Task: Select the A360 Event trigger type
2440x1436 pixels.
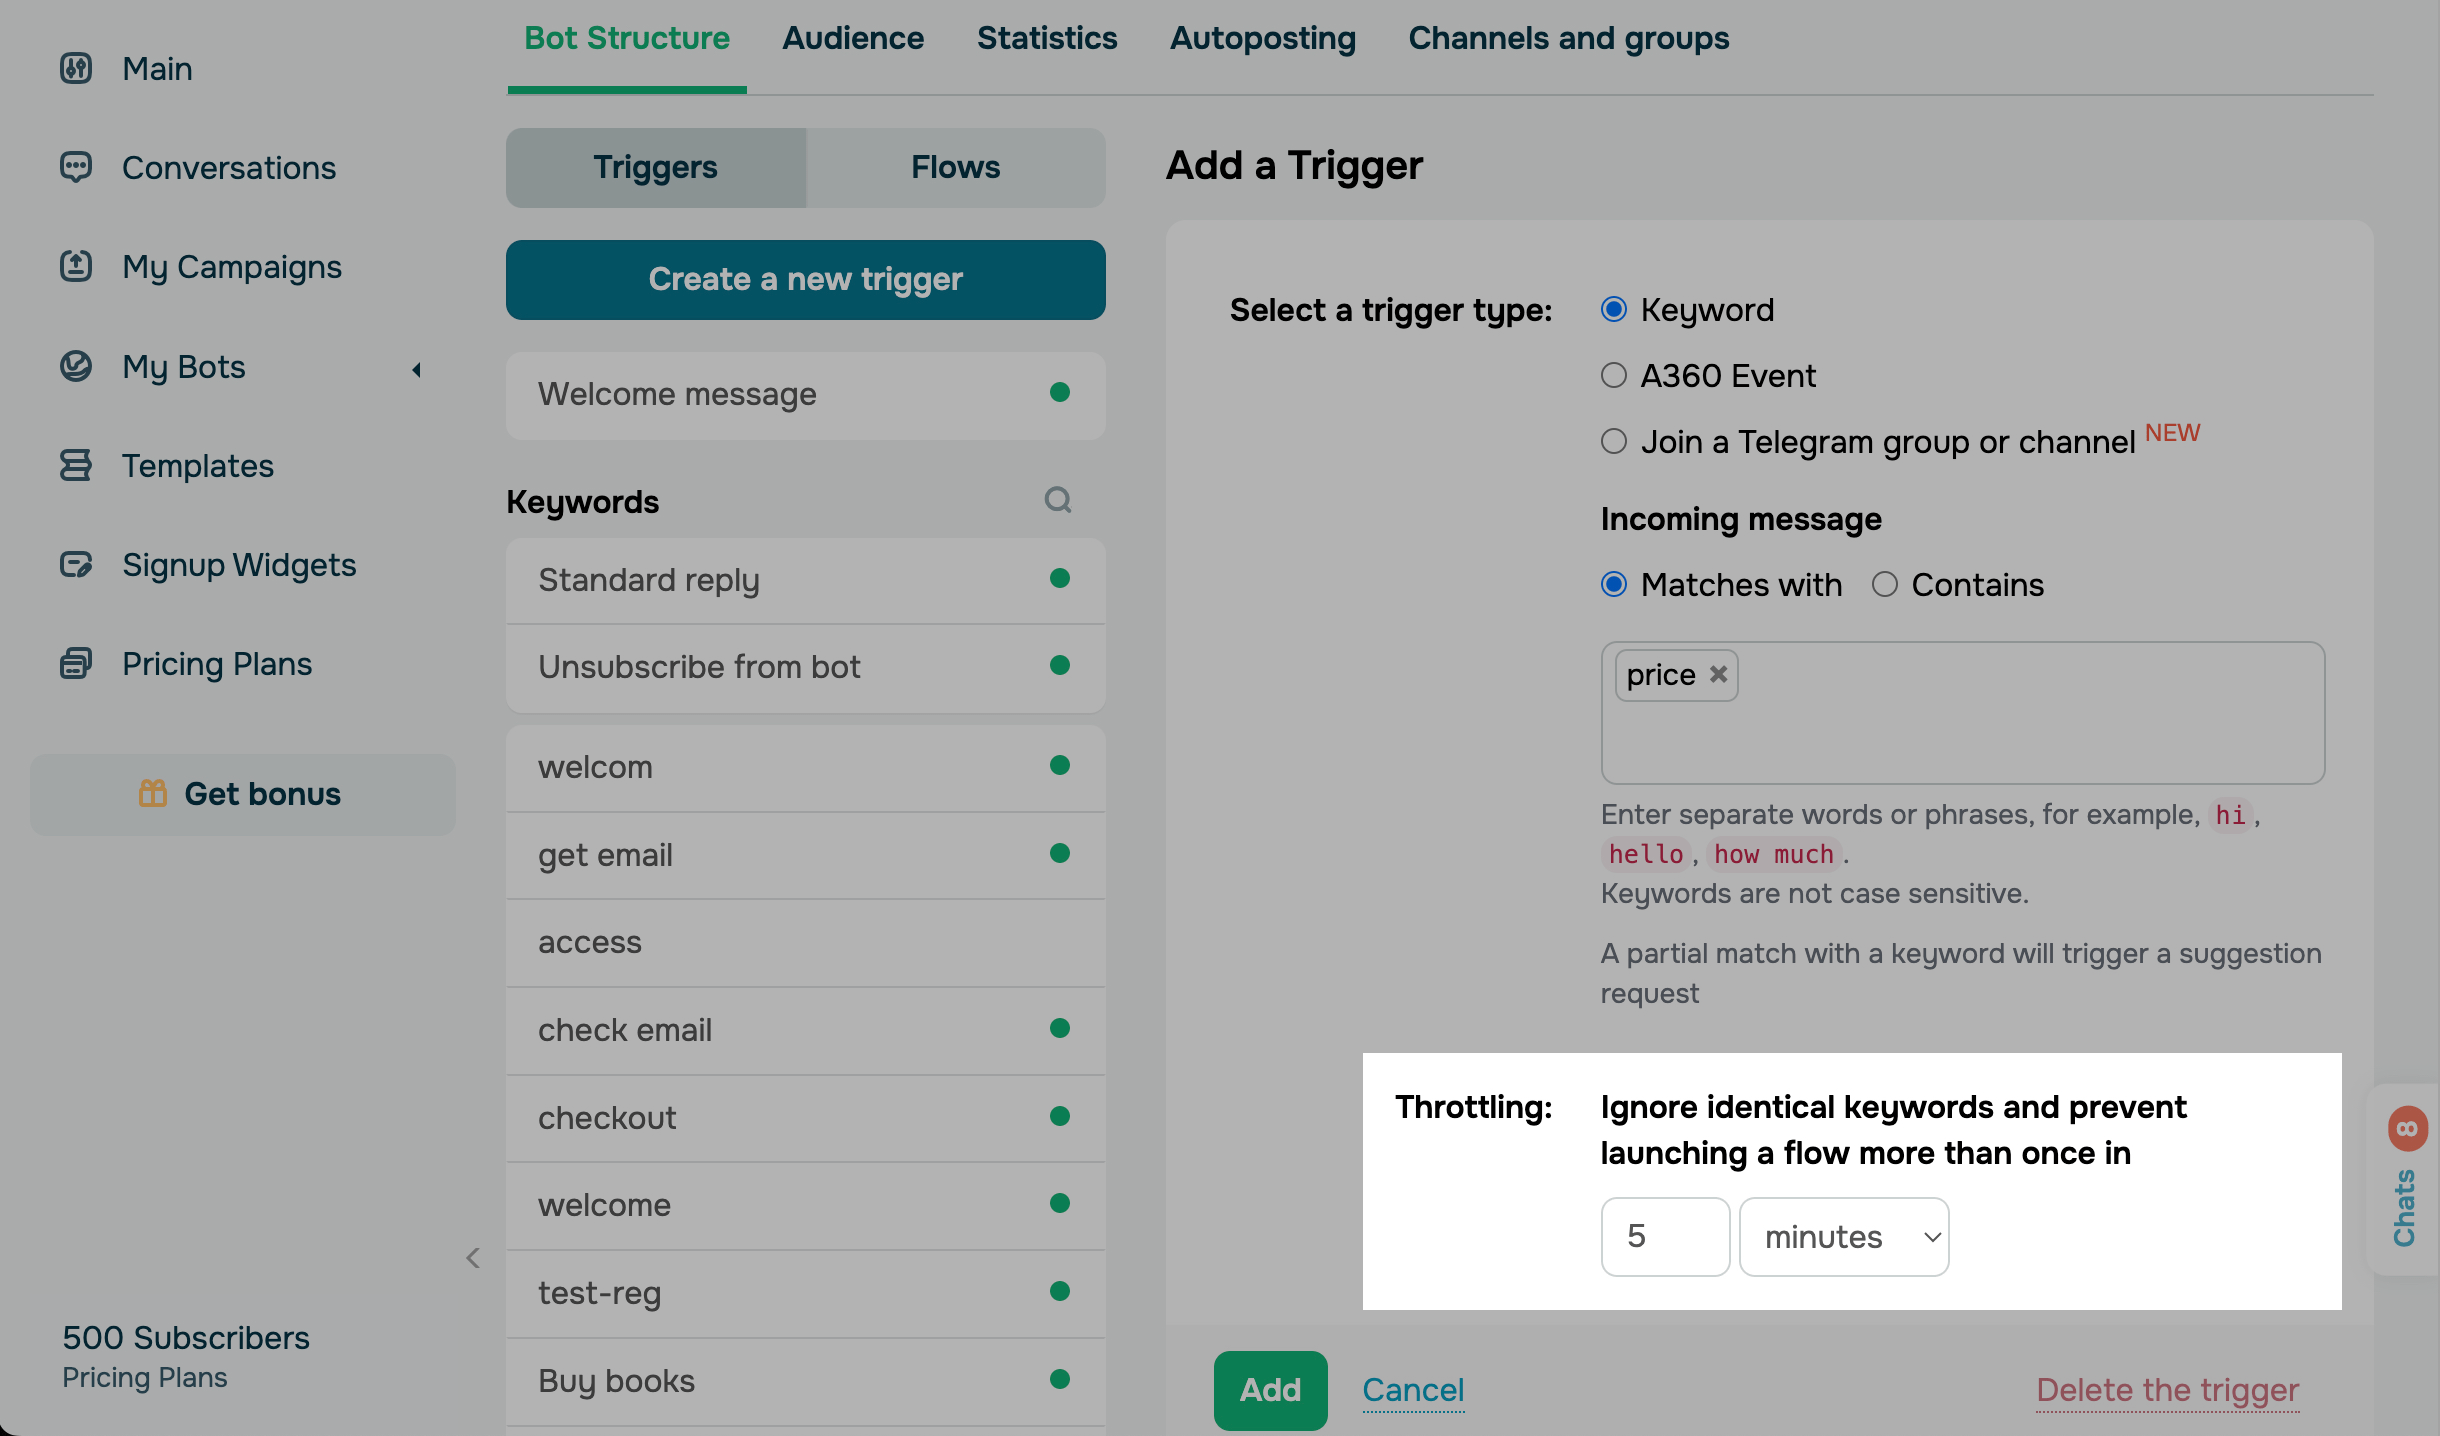Action: (1614, 376)
